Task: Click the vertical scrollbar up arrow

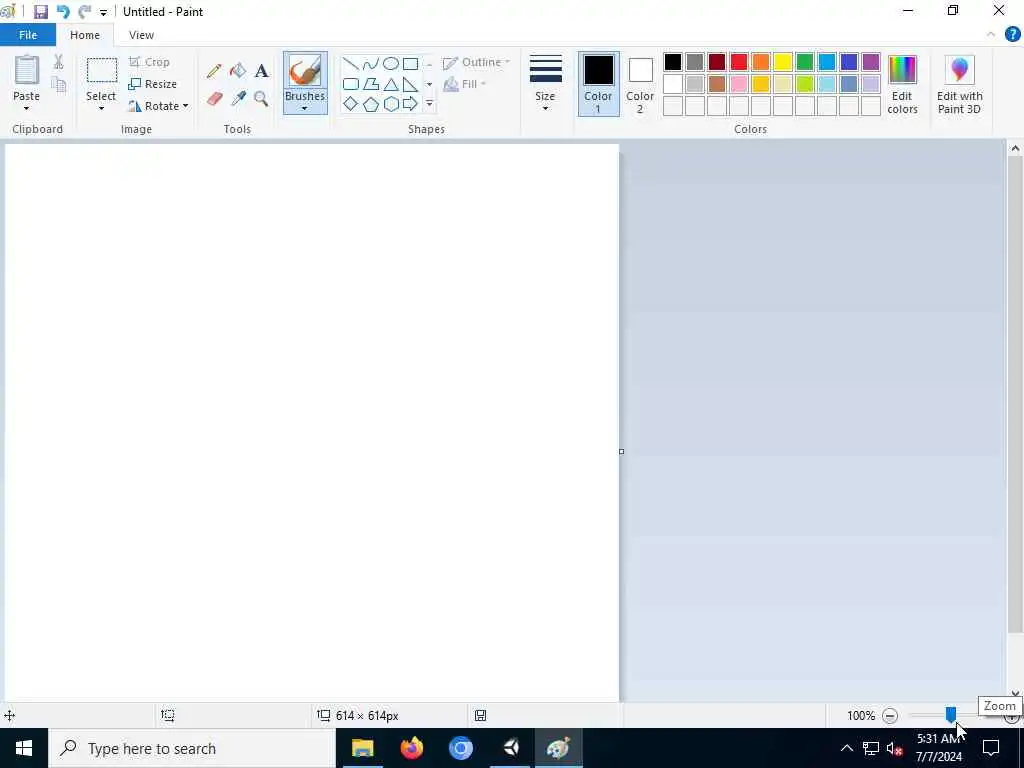Action: coord(1015,149)
